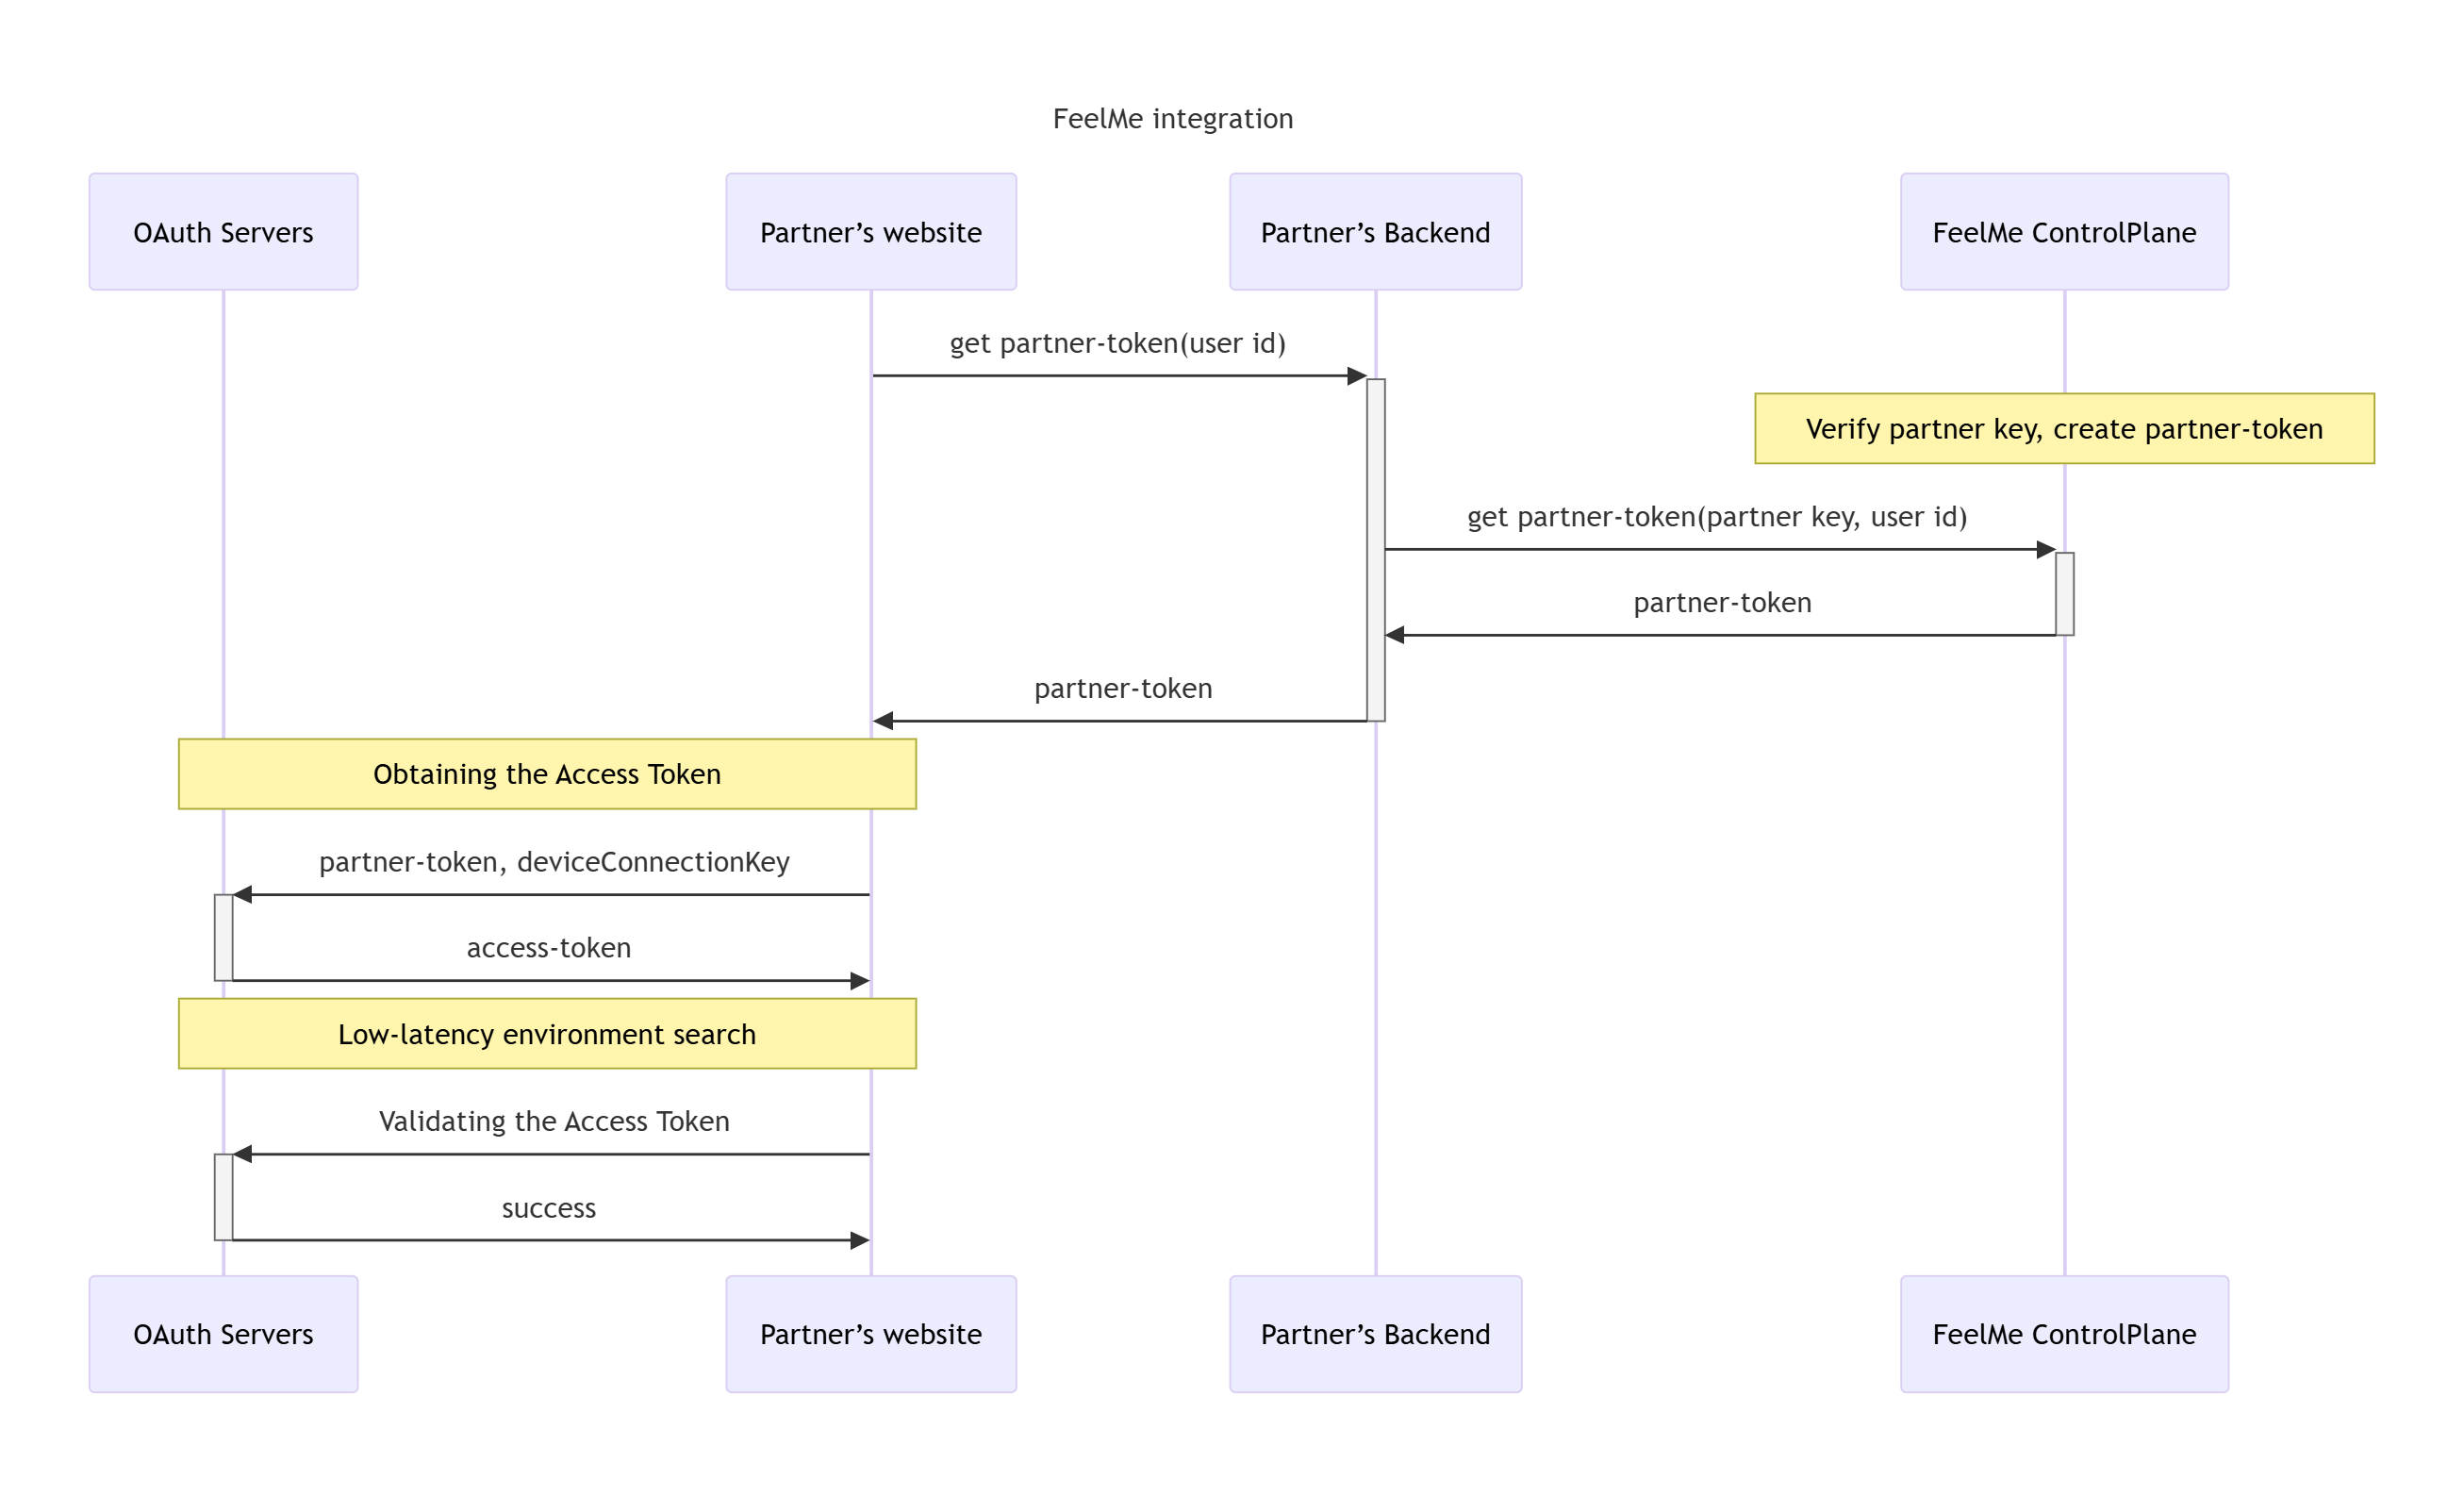Click the top Partner's Backend participant box
The width and height of the screenshot is (2464, 1496).
[1375, 232]
